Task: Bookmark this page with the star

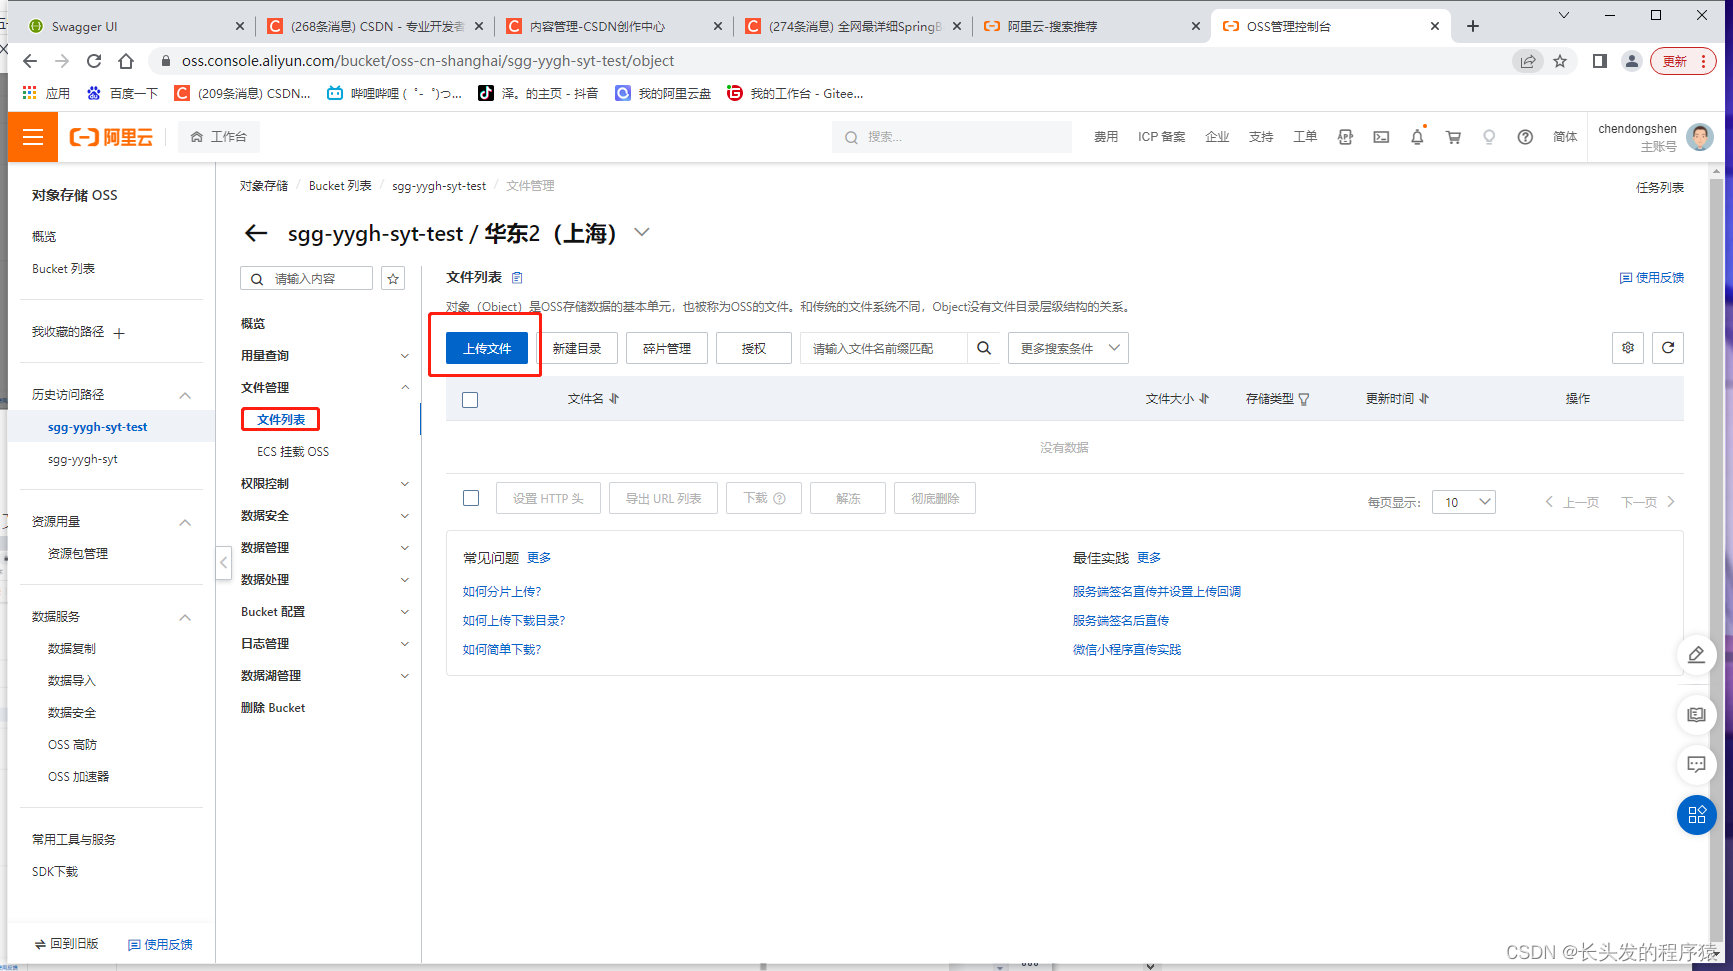Action: 1560,61
